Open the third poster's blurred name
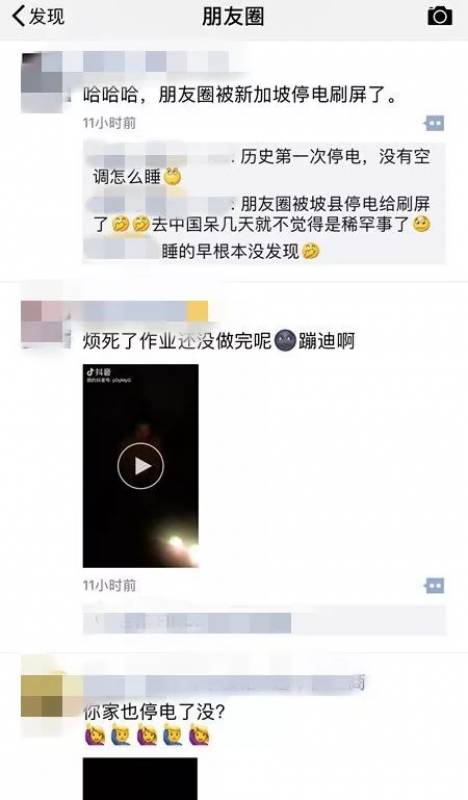468x800 pixels. [x=224, y=684]
